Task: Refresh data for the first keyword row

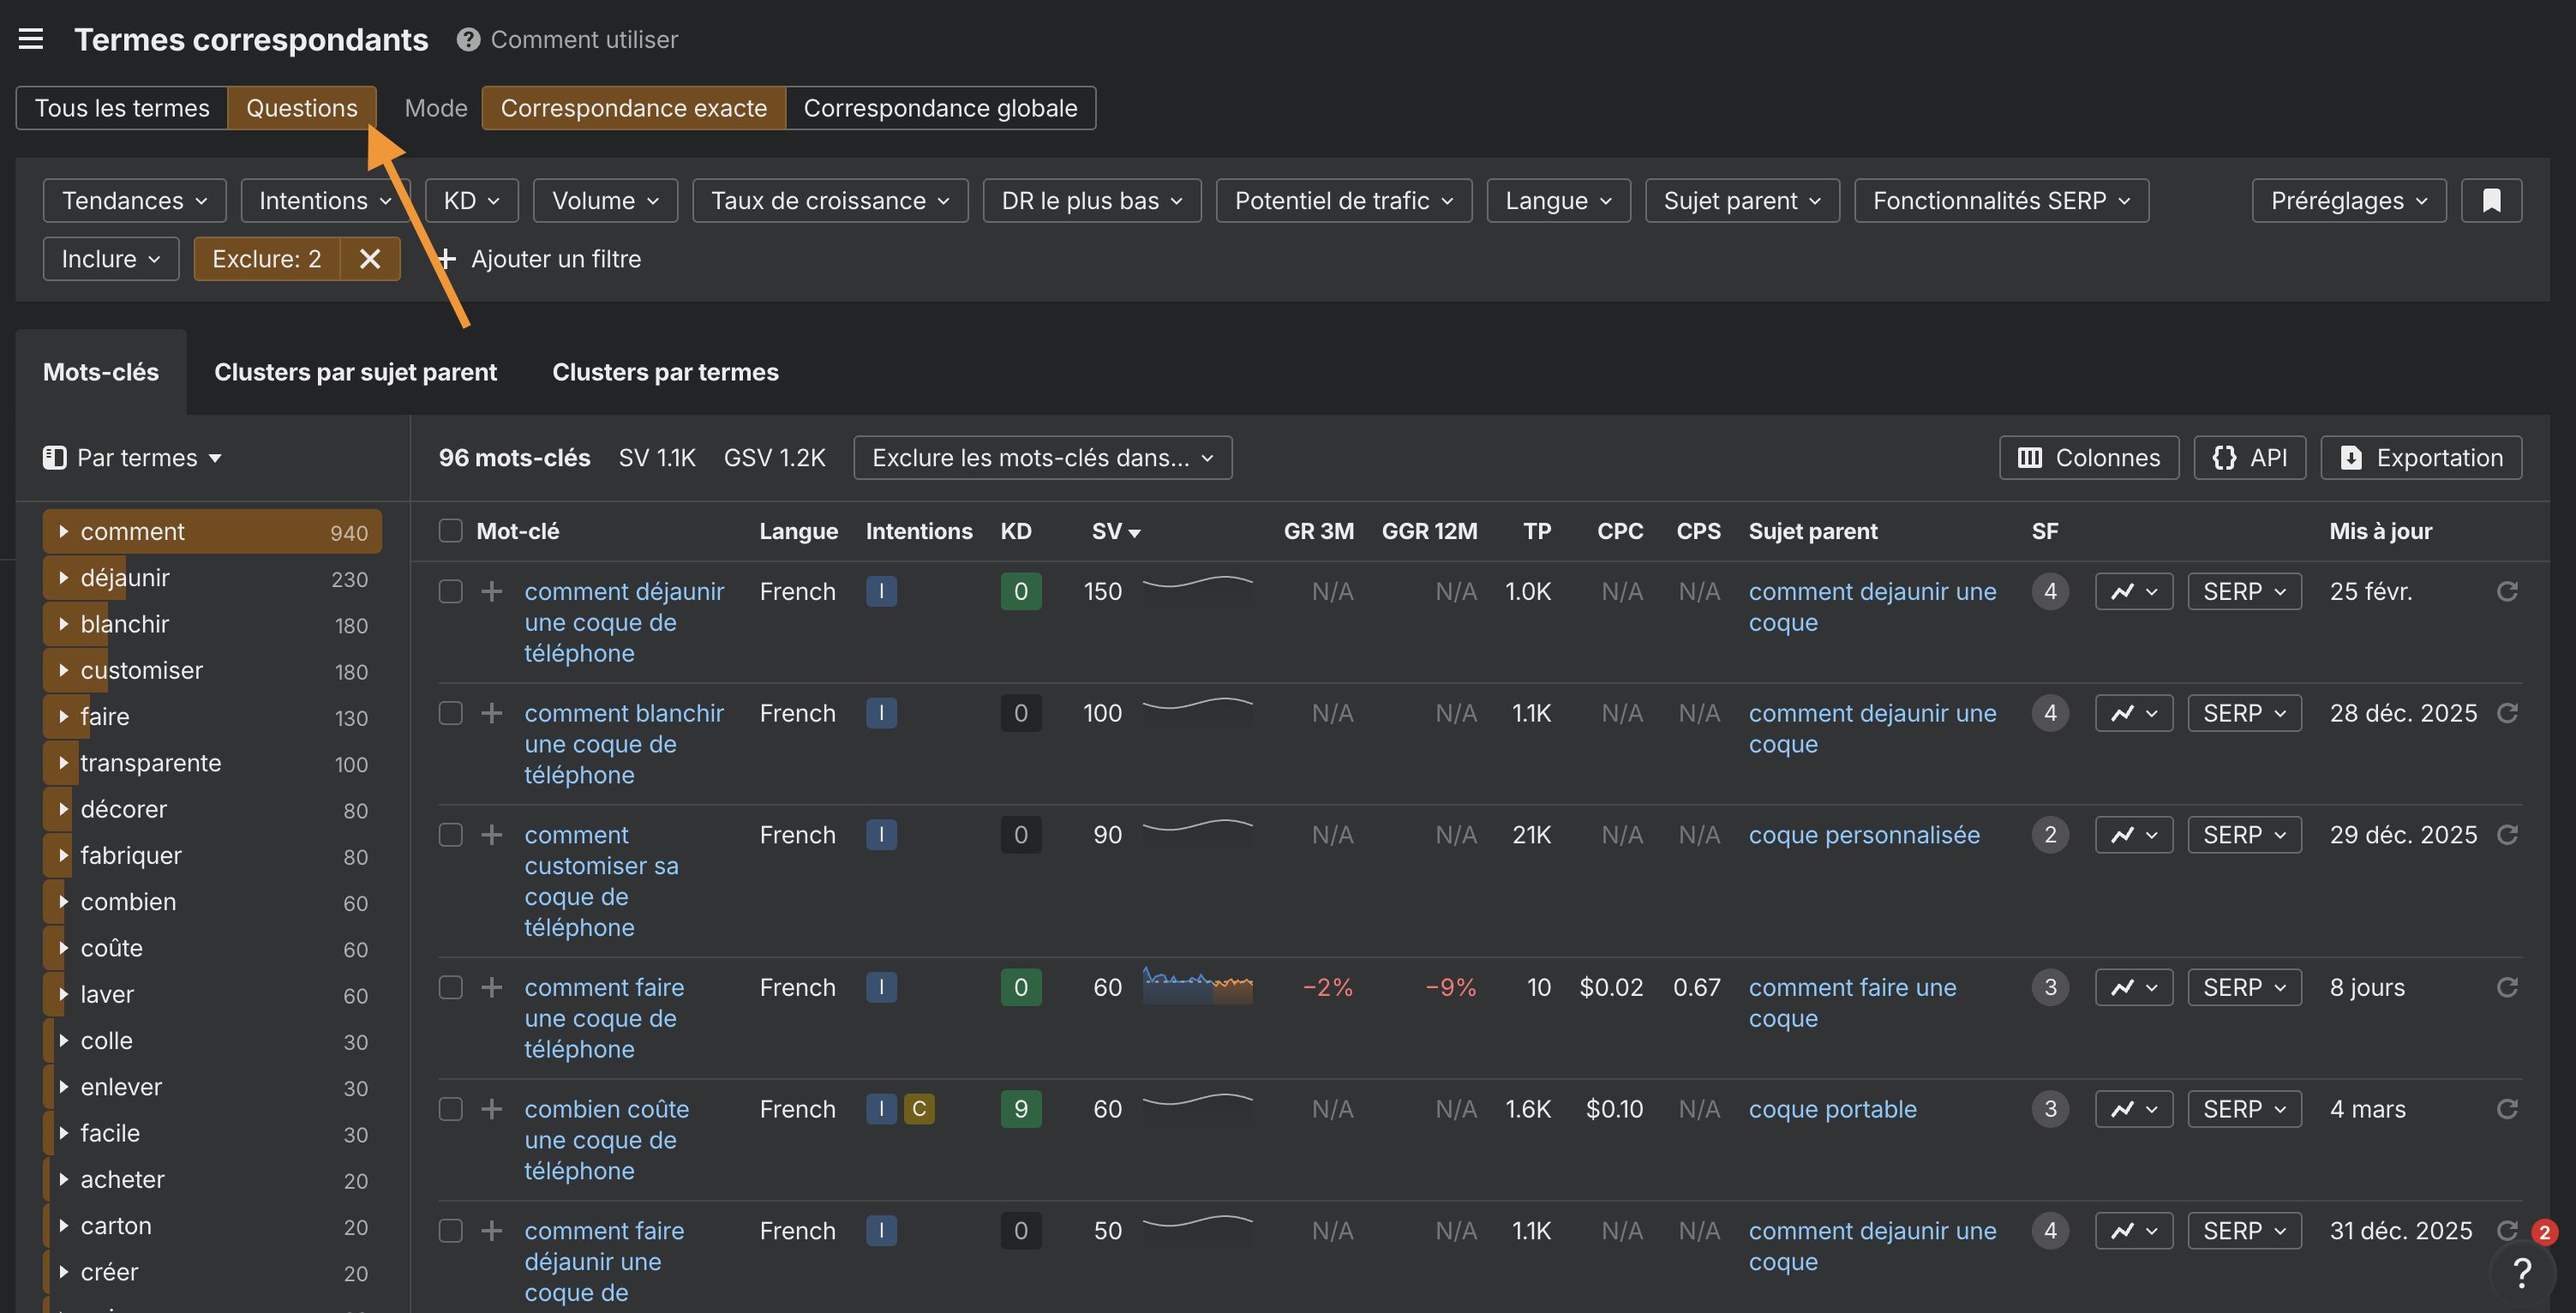Action: (x=2508, y=591)
